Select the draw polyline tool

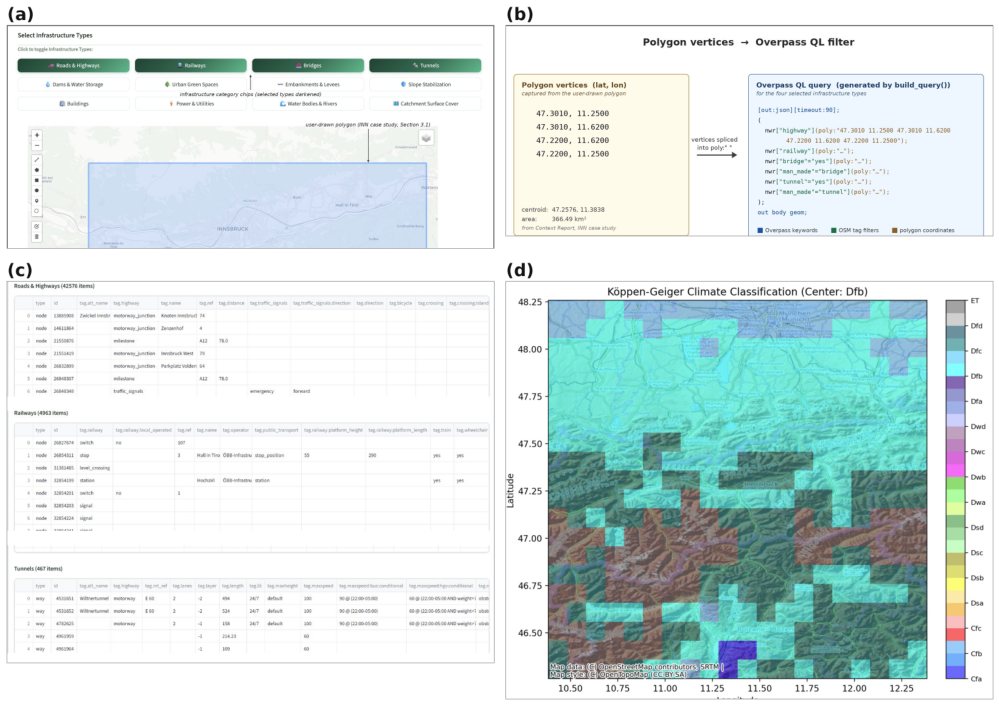[37, 160]
